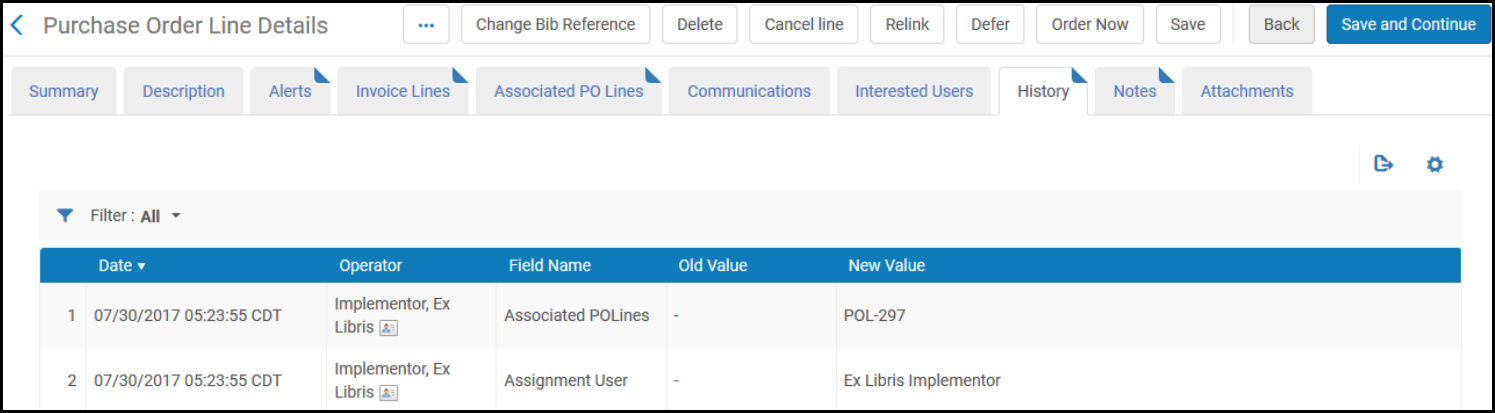The image size is (1495, 413).
Task: Click Implementor, Ex Libris operator in row 2
Action: [393, 380]
